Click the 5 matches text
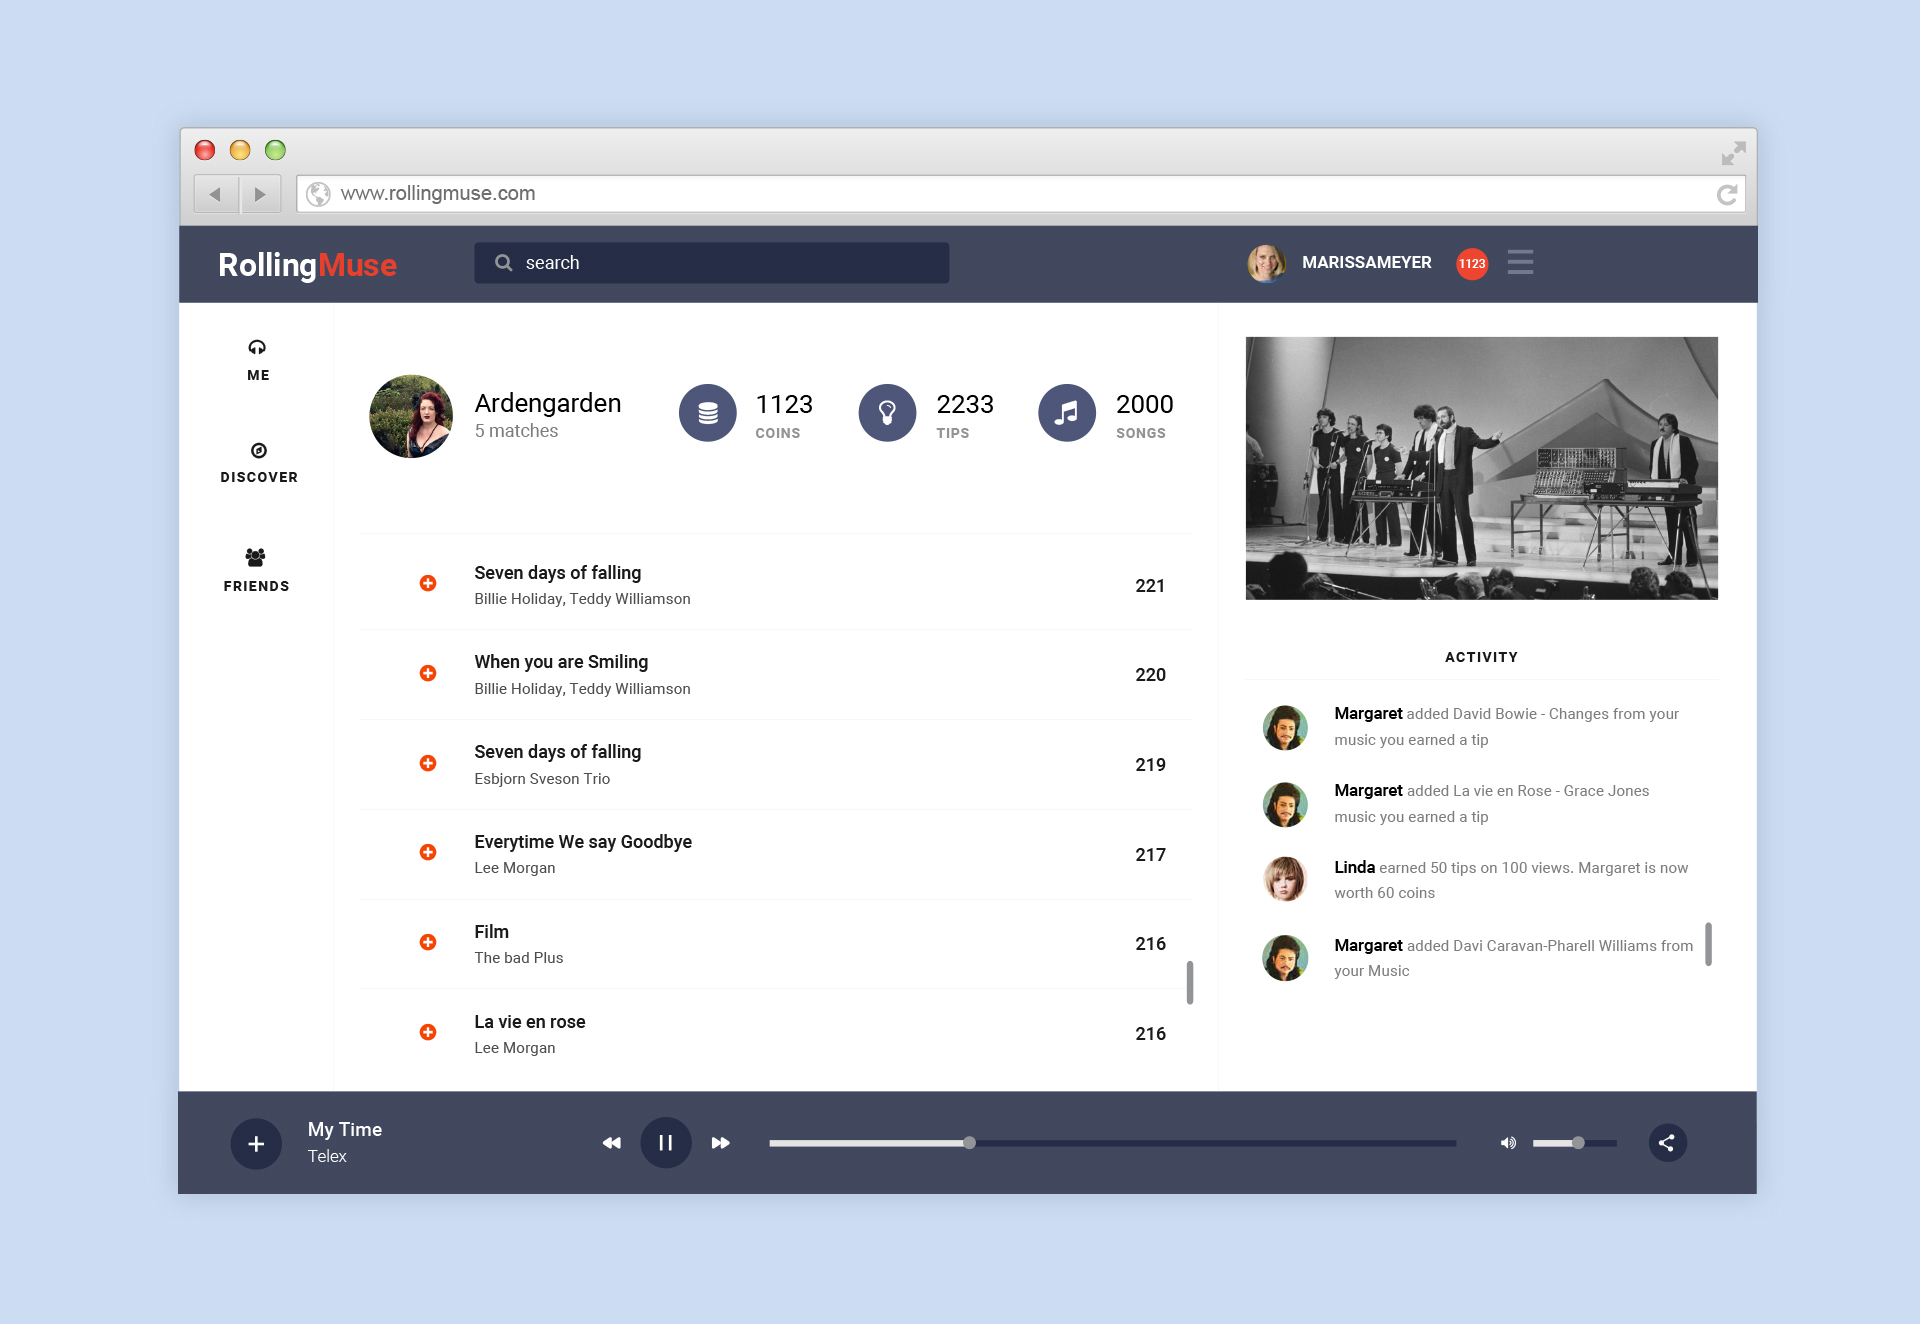The width and height of the screenshot is (1920, 1324). (516, 431)
